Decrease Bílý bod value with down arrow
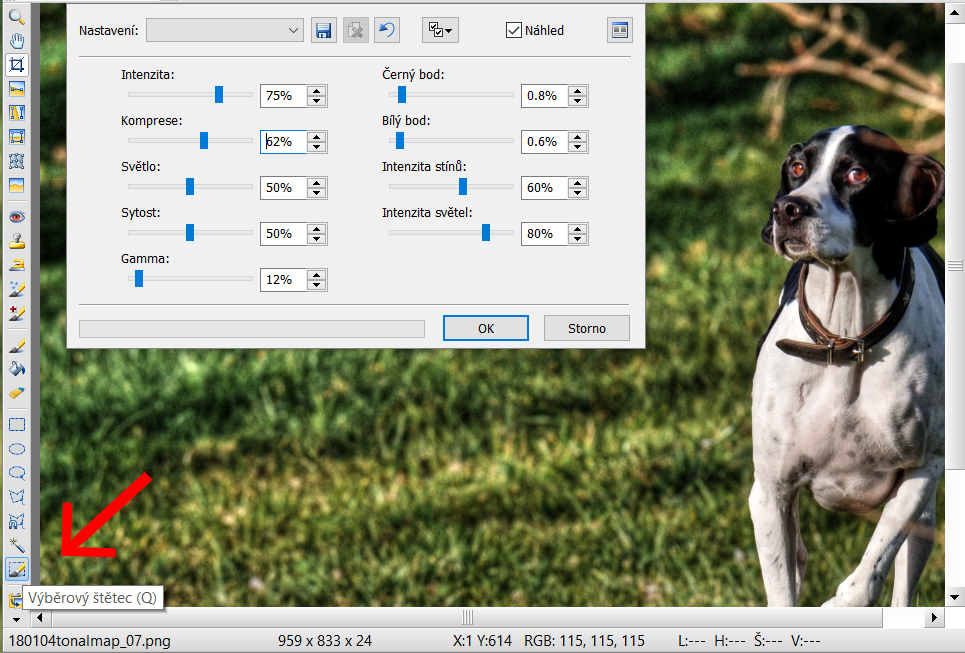Viewport: 965px width, 653px height. point(578,147)
